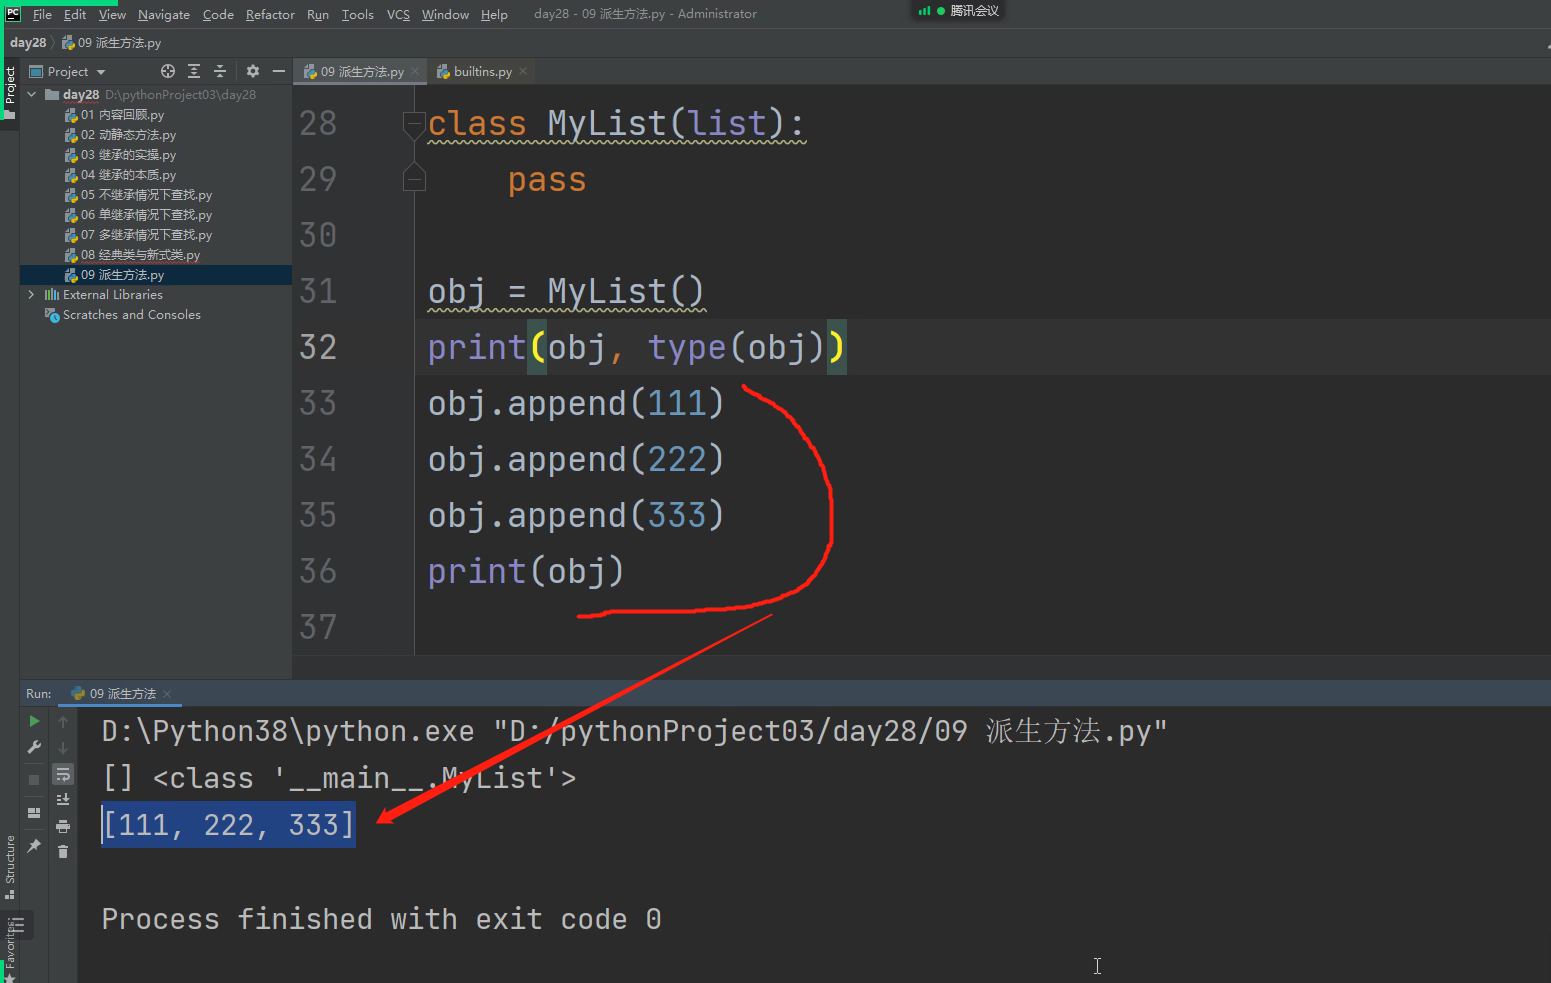Click fold end marker at line 29

tap(414, 179)
